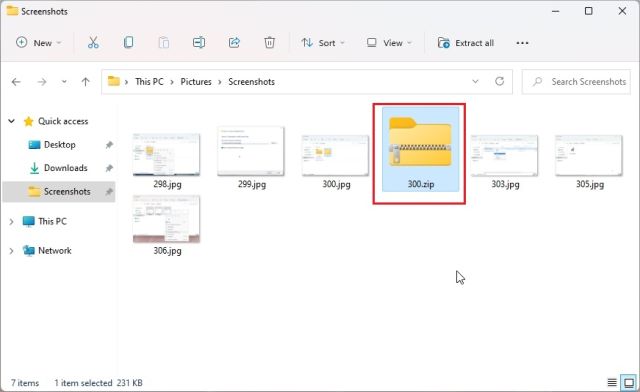Click the Search Screenshots box
The height and width of the screenshot is (392, 640).
(576, 82)
